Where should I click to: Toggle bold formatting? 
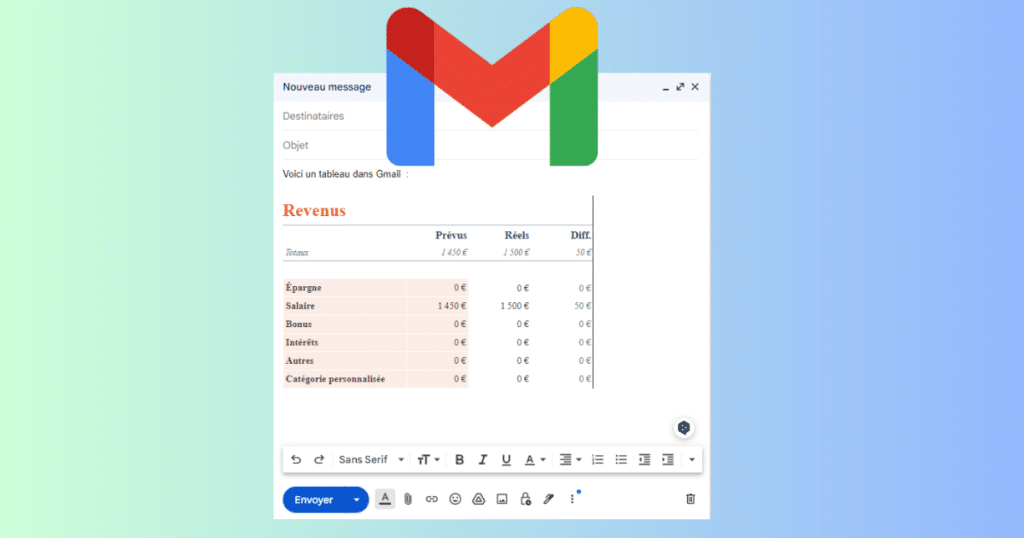[x=459, y=460]
